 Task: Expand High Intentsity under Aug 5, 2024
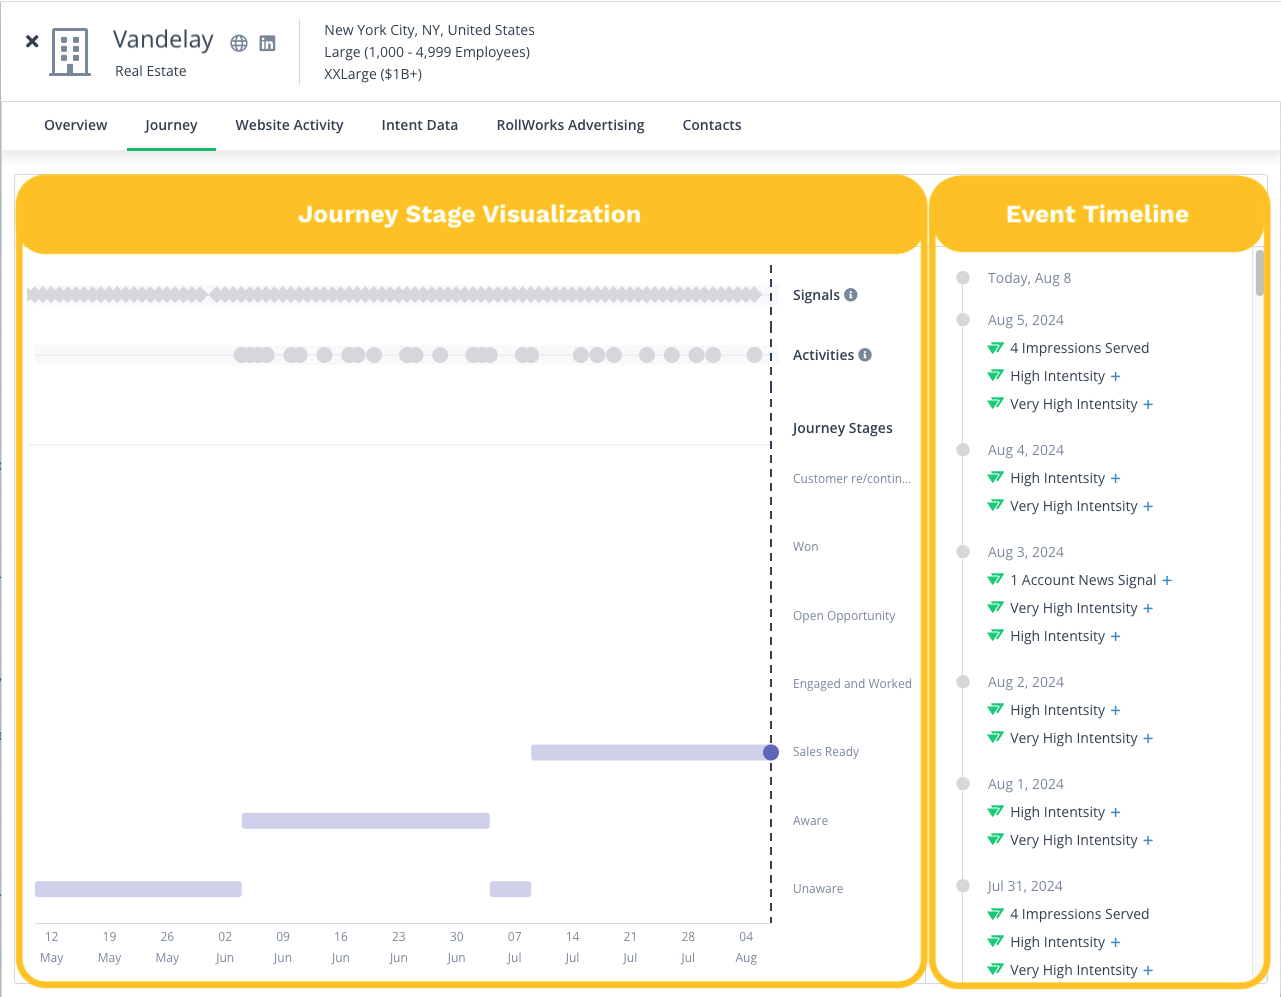point(1116,377)
